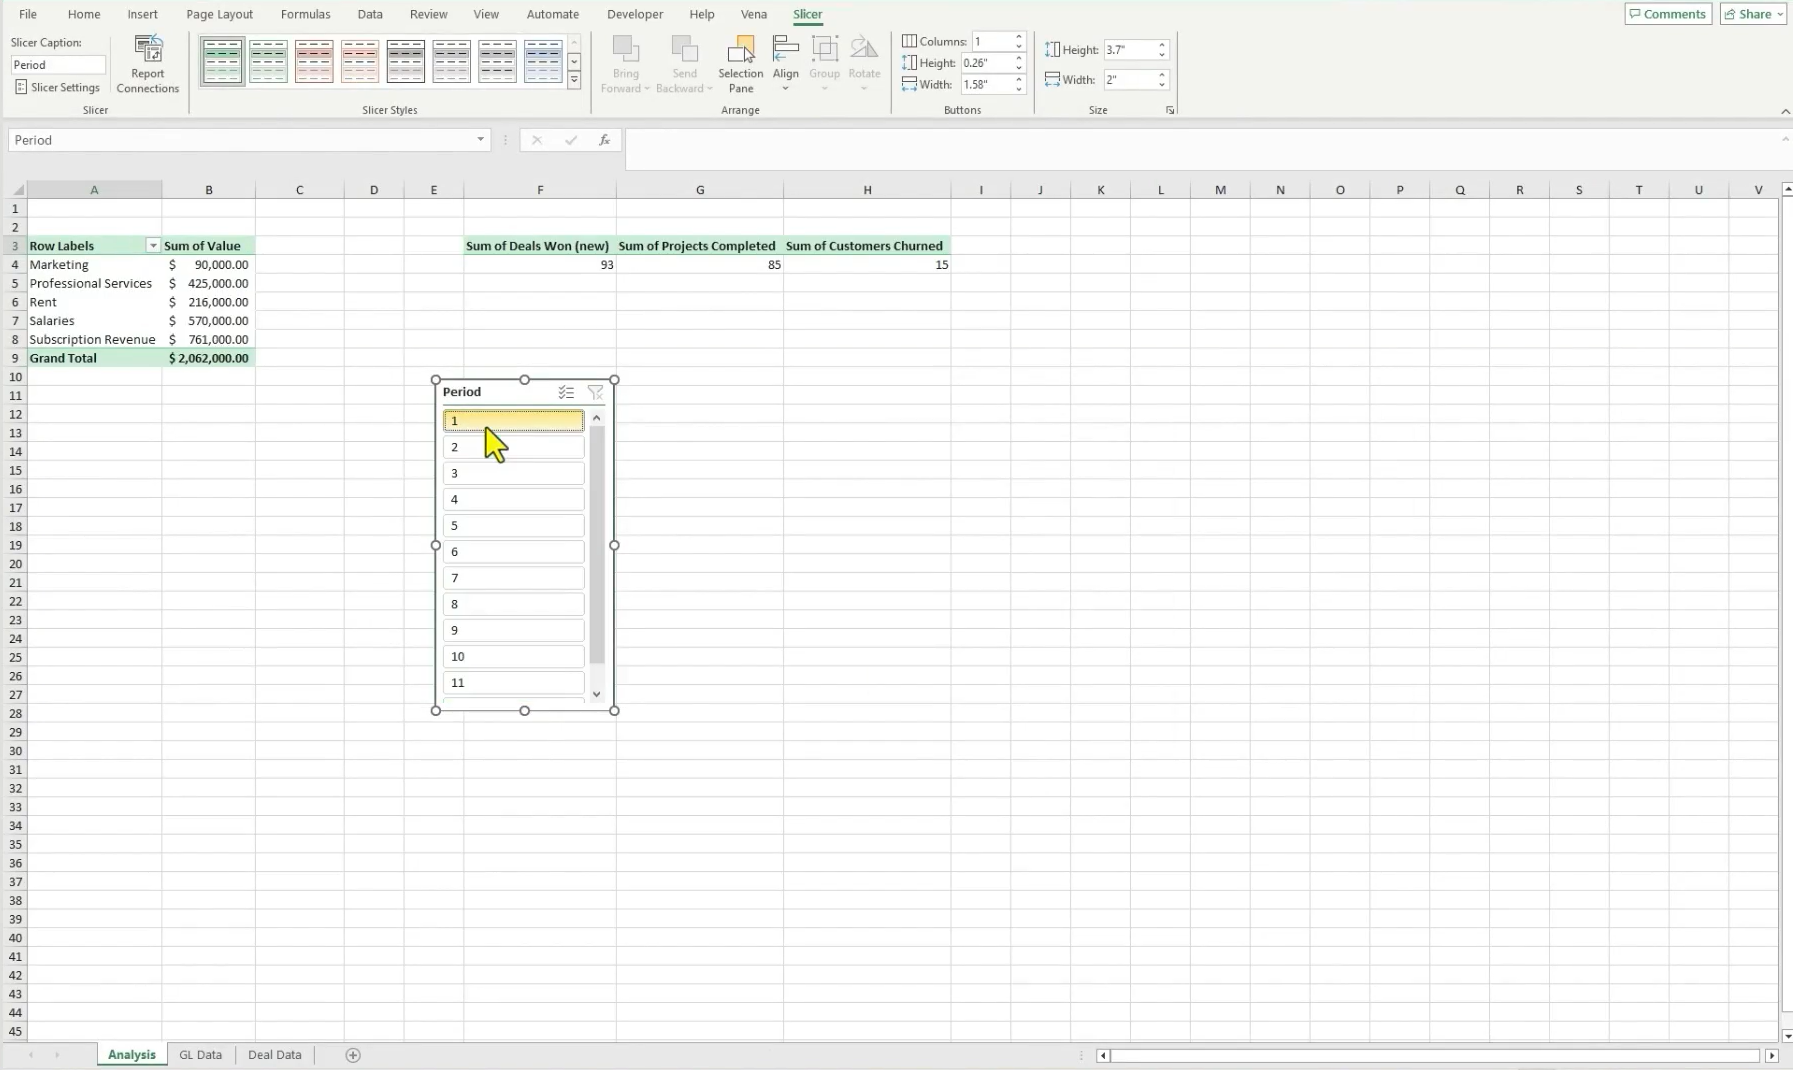Select period 10 in the slicer
This screenshot has width=1793, height=1070.
513,657
